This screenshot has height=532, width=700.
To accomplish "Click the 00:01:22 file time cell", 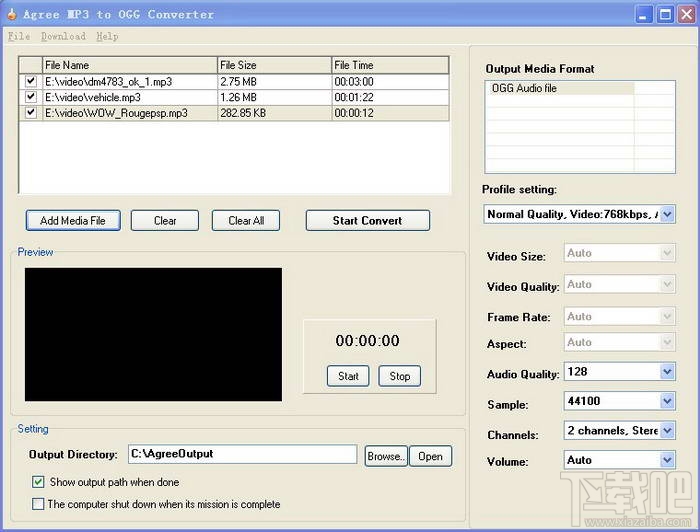I will tap(390, 97).
